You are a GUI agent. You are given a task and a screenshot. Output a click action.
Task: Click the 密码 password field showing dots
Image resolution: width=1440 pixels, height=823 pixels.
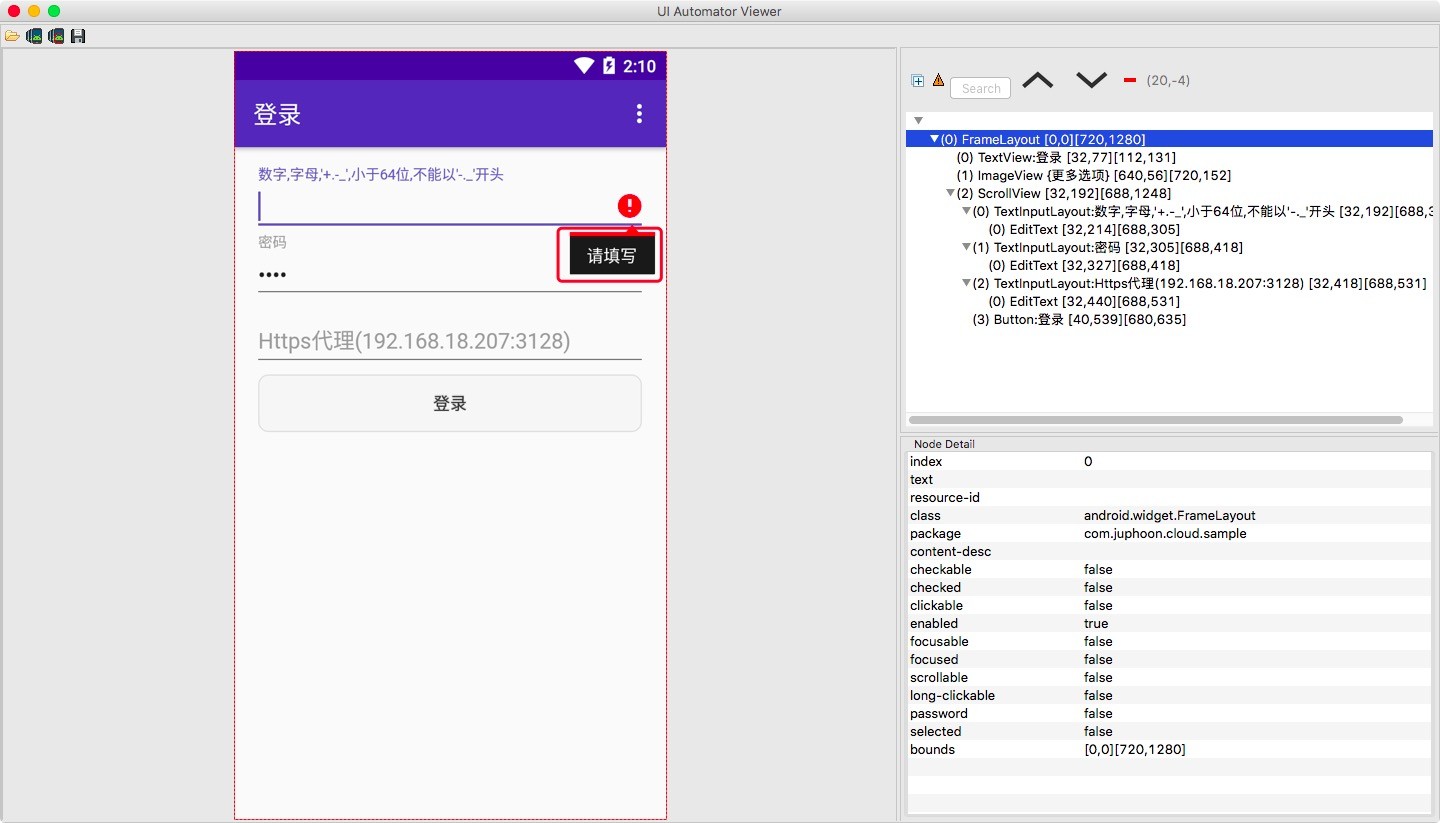(x=450, y=275)
